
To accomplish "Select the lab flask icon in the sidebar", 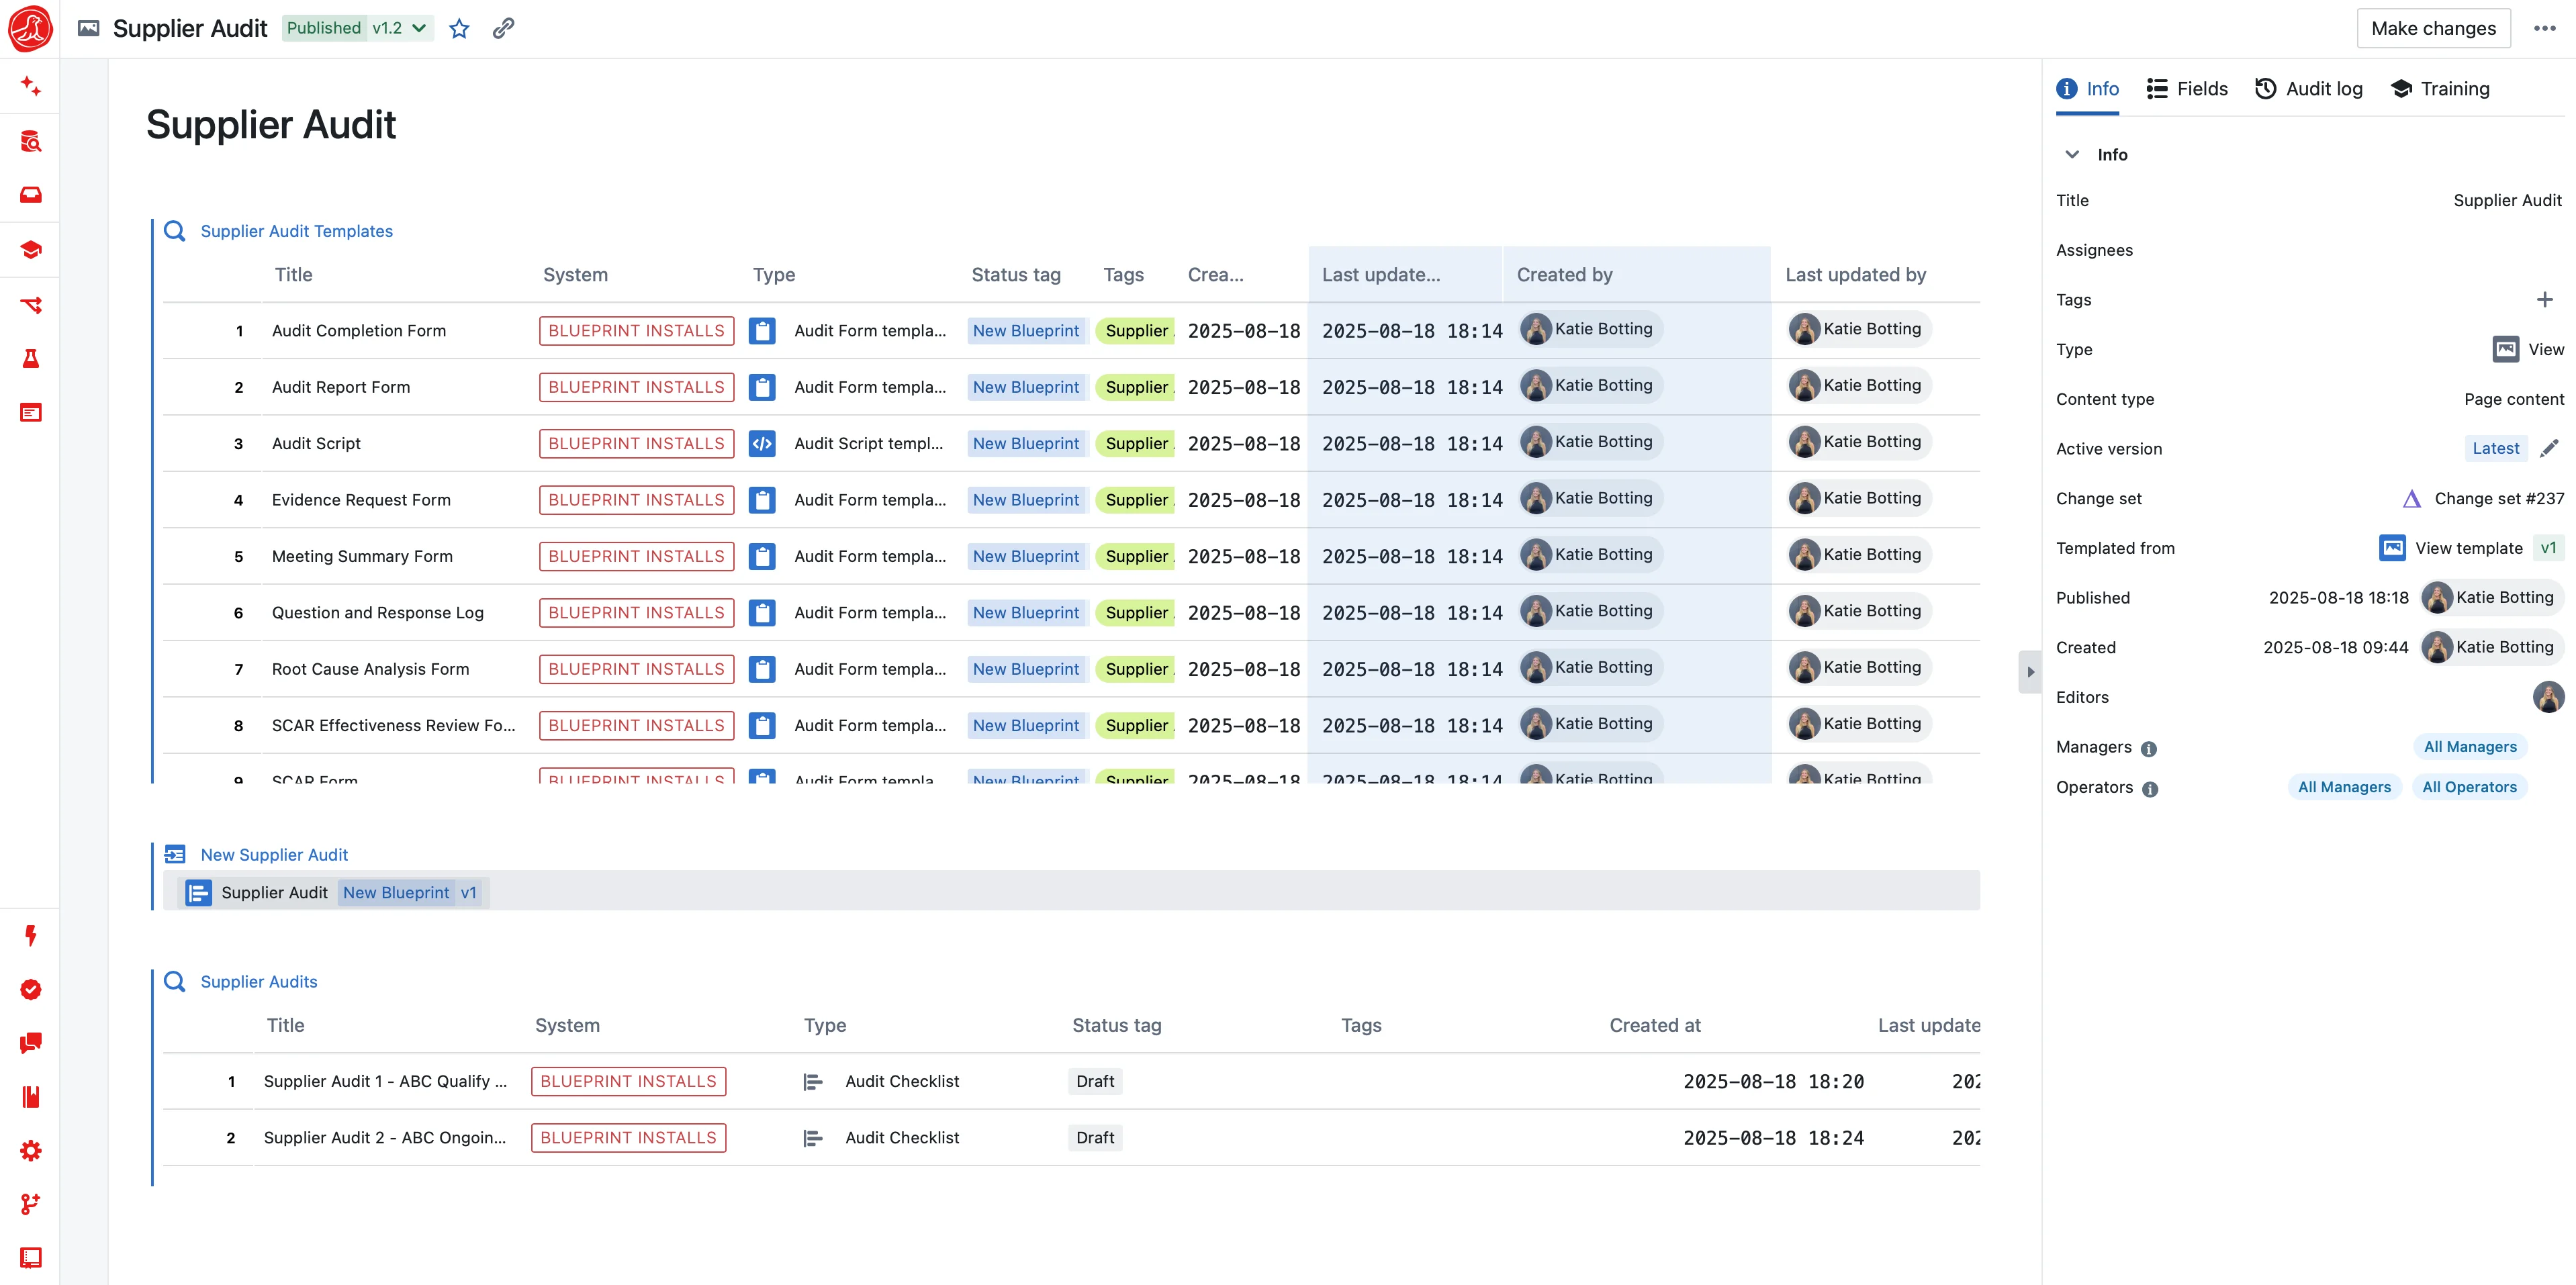I will click(31, 359).
